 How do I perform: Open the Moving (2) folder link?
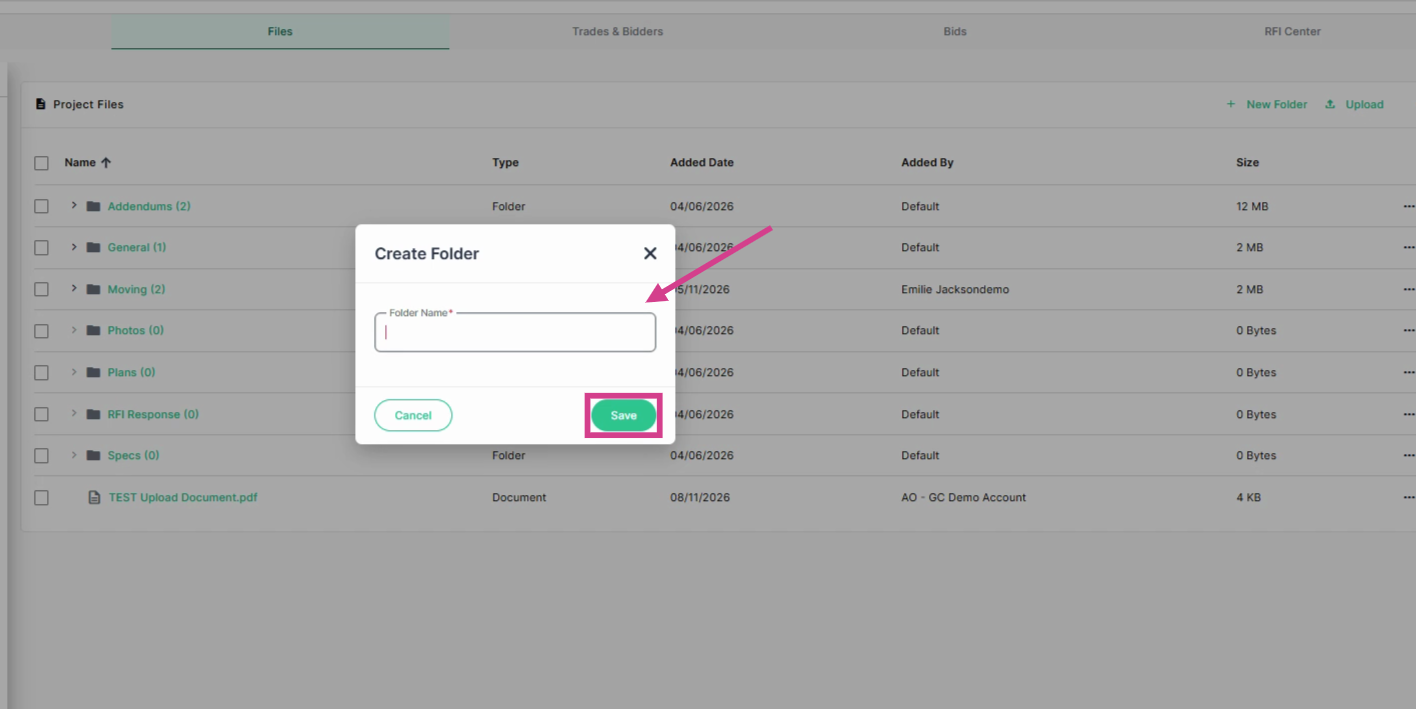(137, 289)
